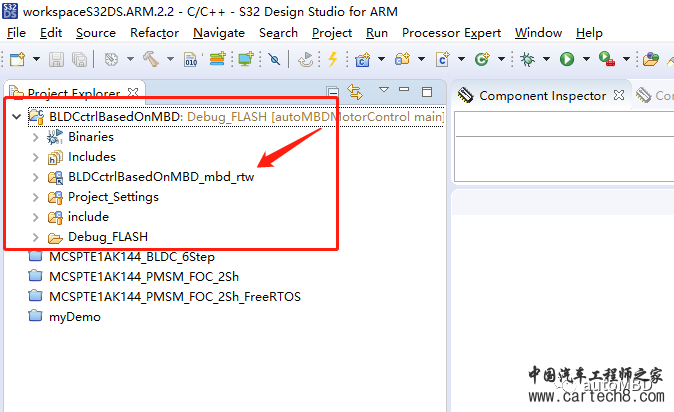Click the Debug bug icon

click(527, 59)
